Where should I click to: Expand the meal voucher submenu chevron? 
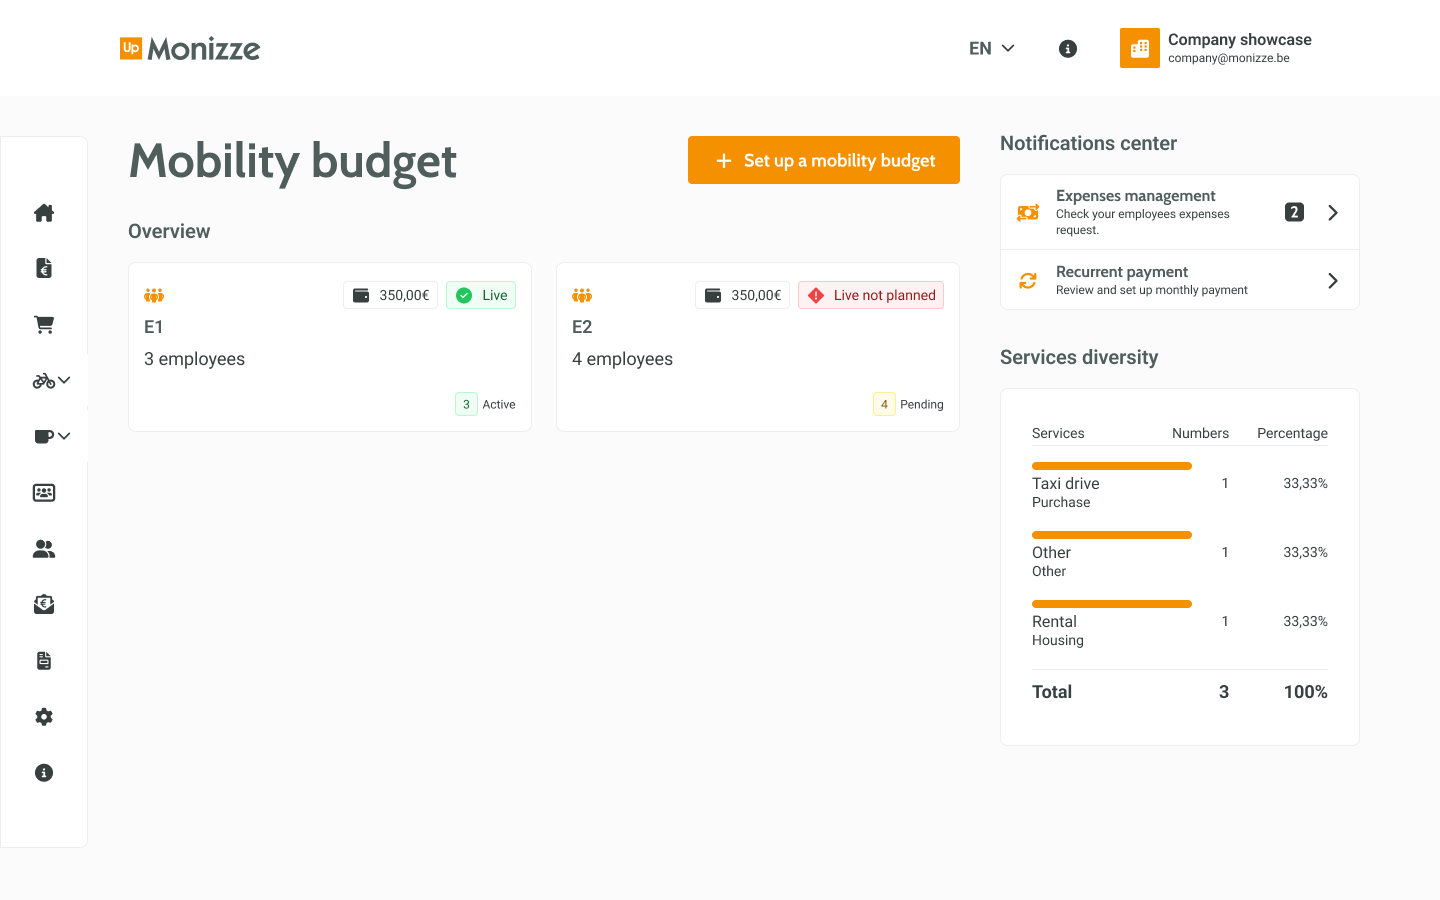coord(62,436)
